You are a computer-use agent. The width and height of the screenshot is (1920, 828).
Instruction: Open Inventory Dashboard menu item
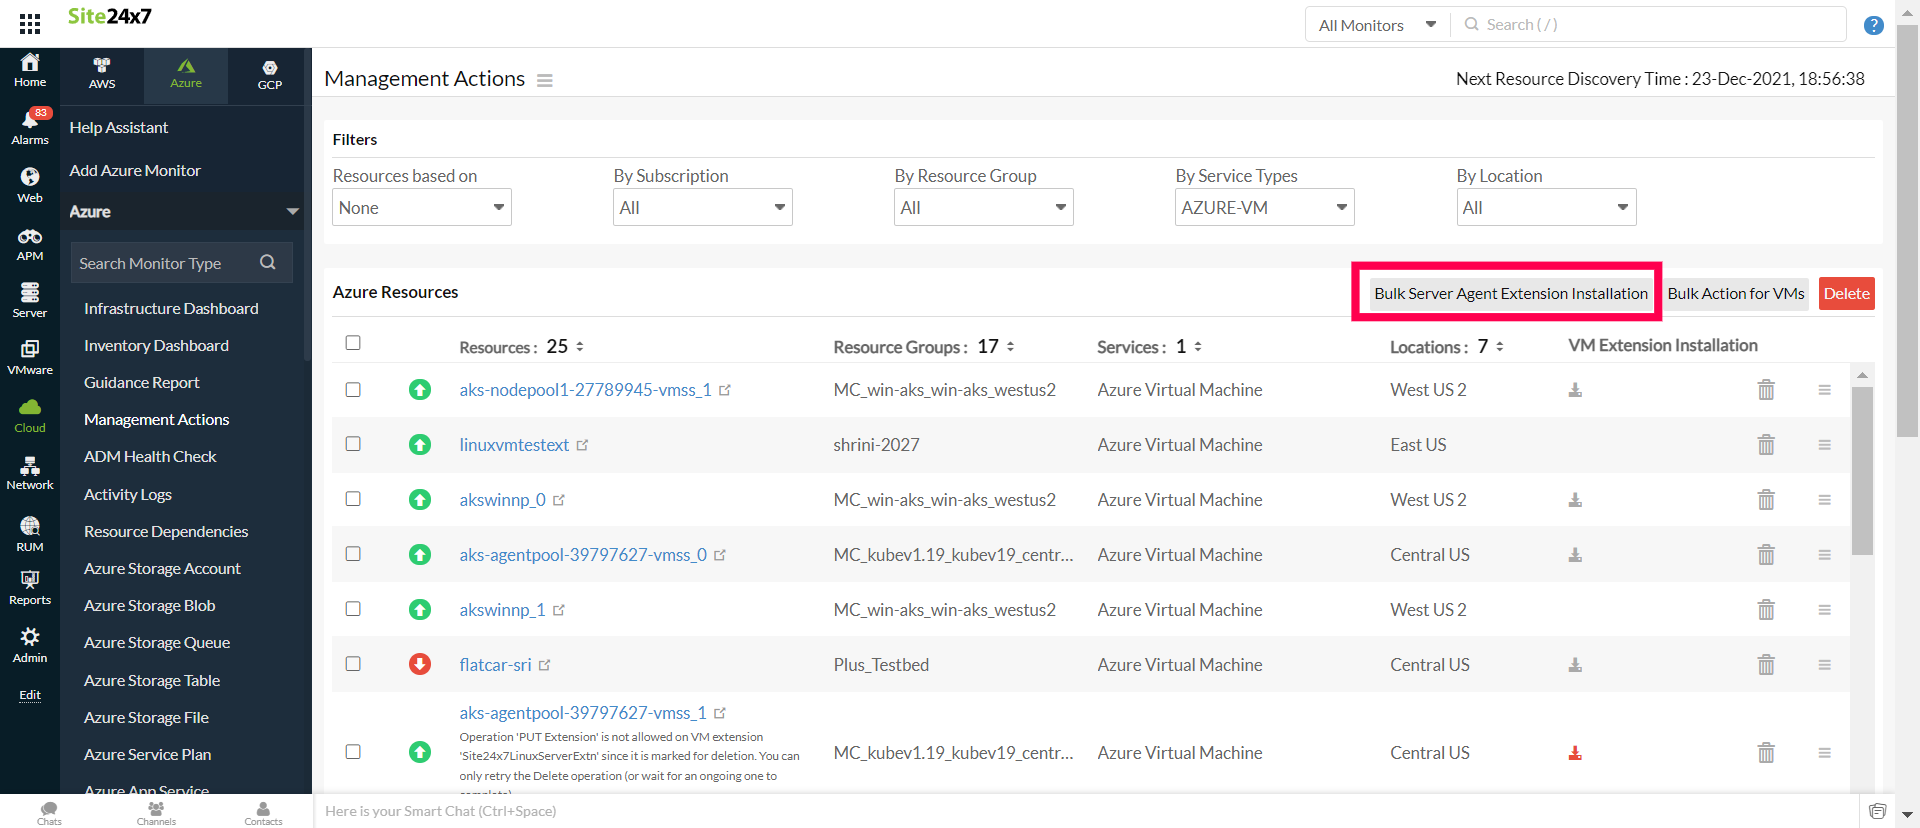156,346
